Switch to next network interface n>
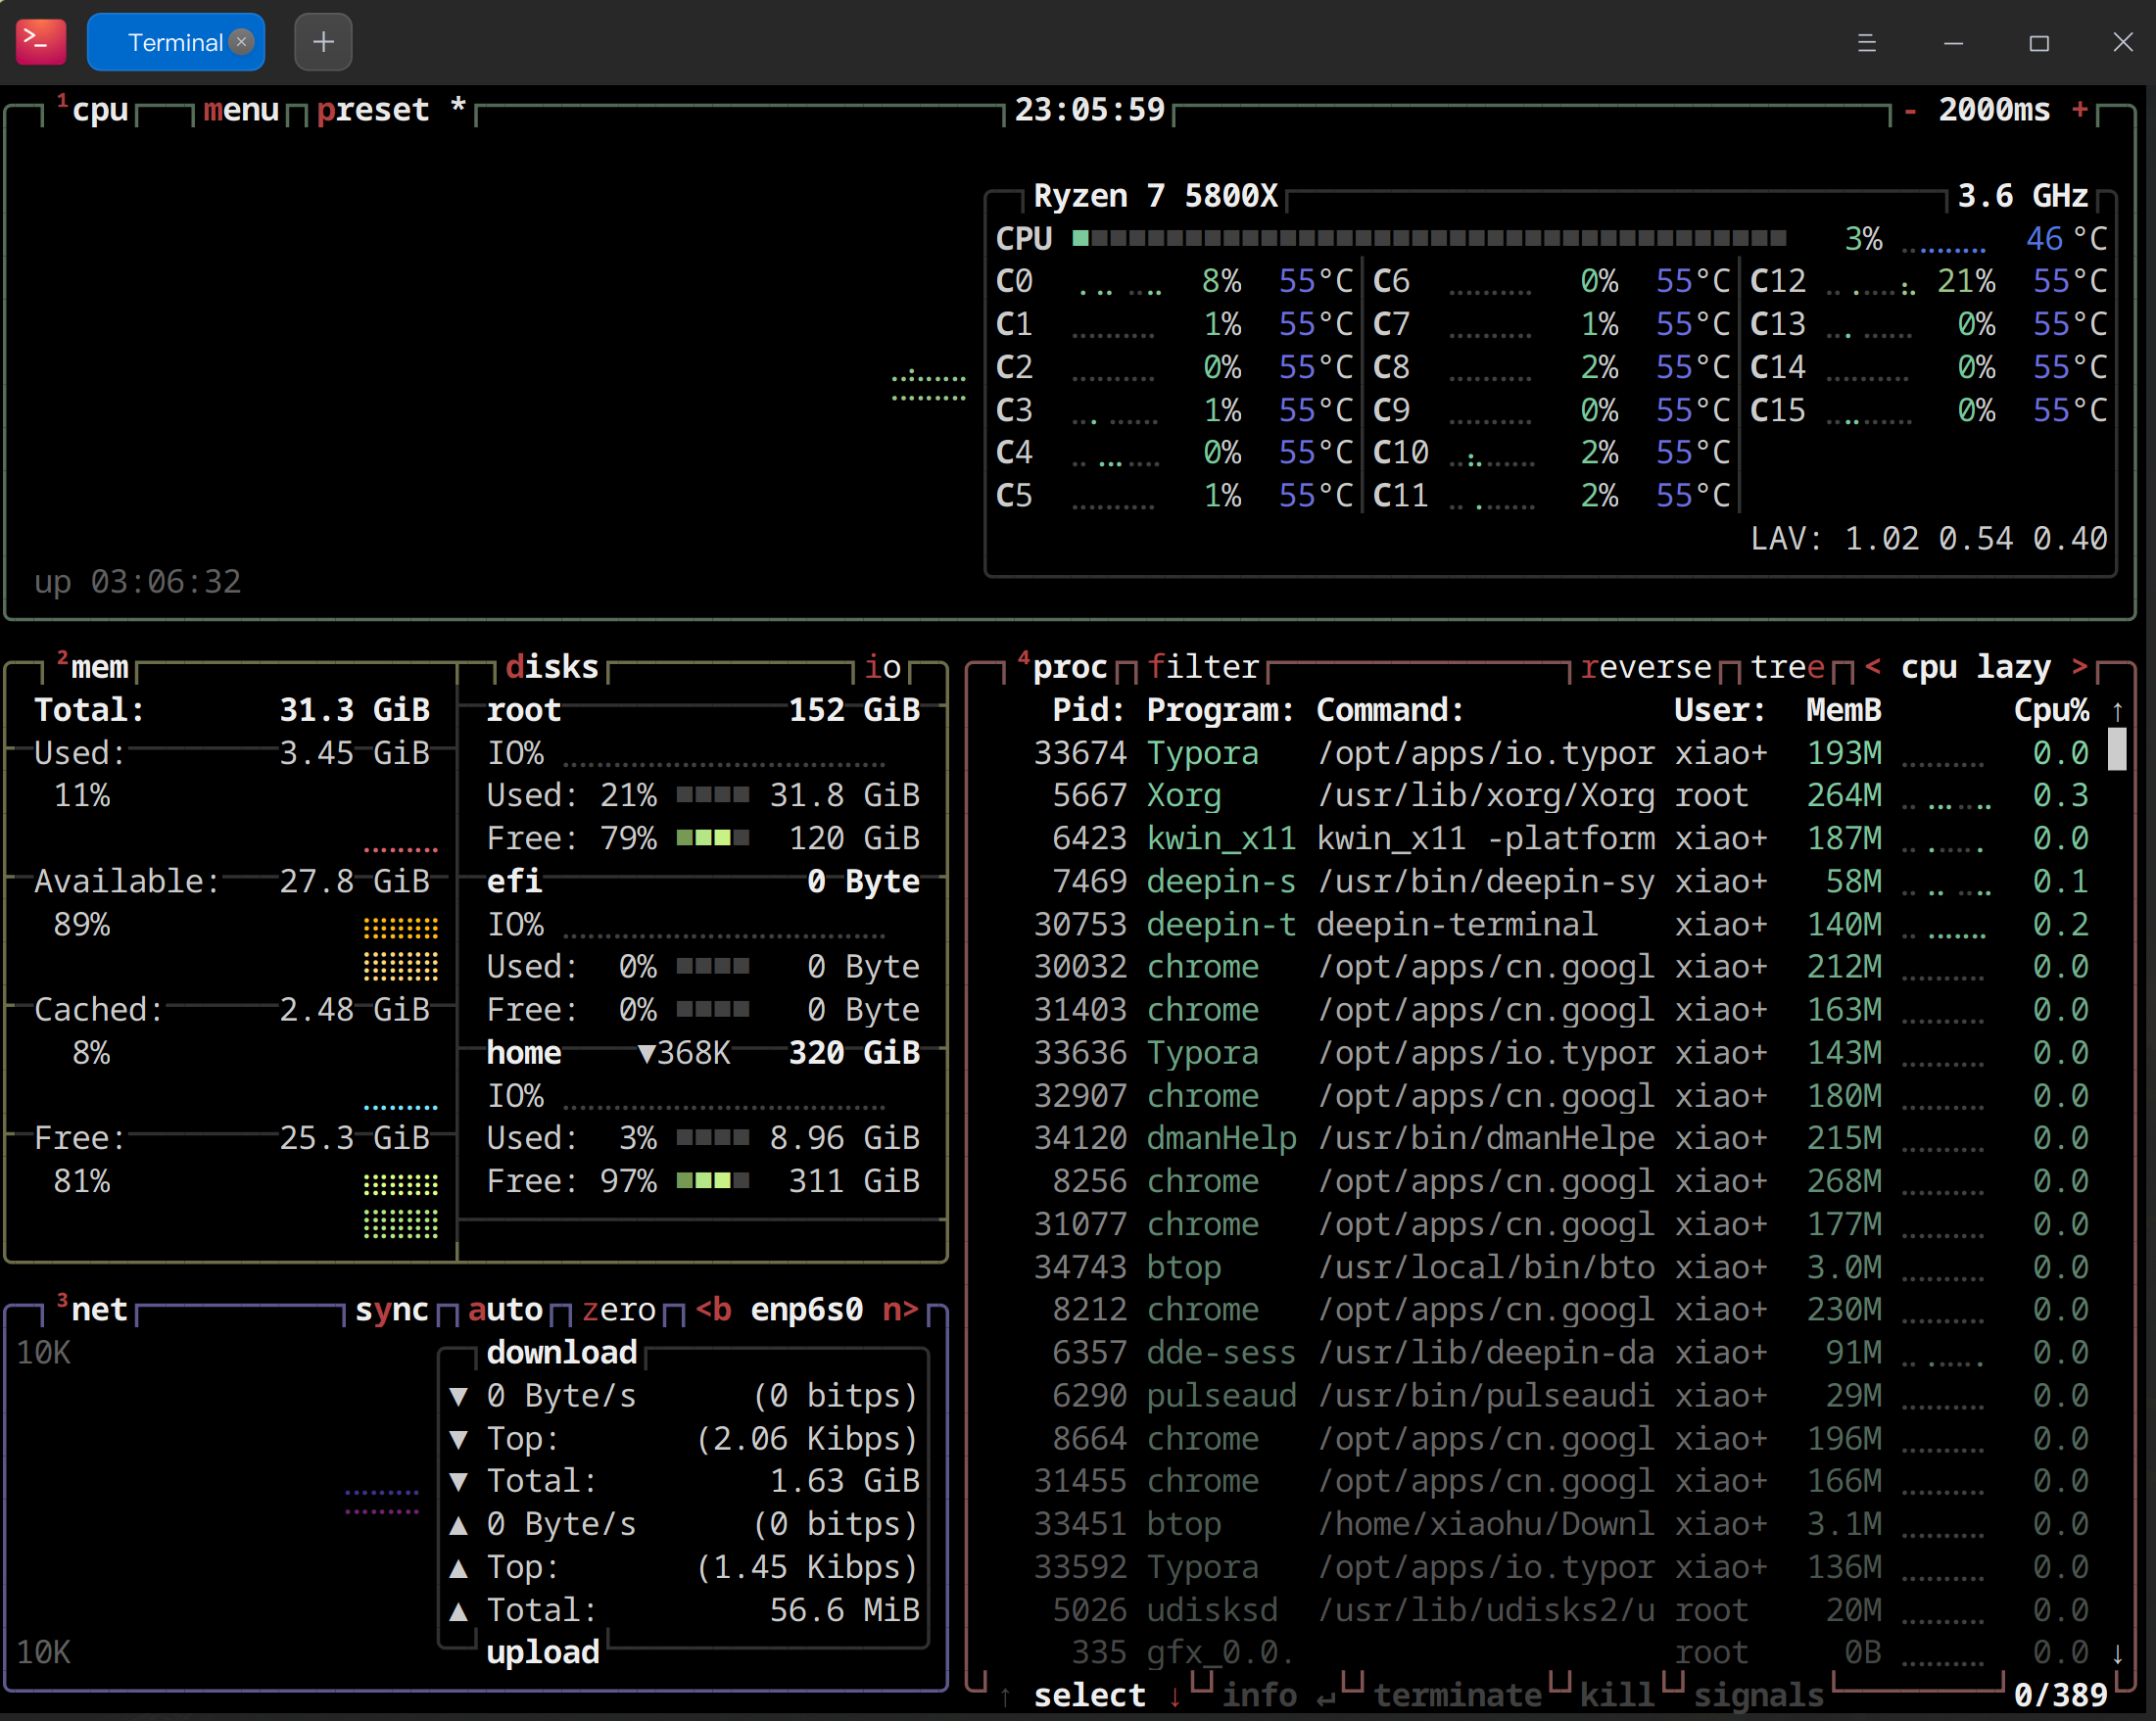The height and width of the screenshot is (1721, 2156). point(900,1310)
